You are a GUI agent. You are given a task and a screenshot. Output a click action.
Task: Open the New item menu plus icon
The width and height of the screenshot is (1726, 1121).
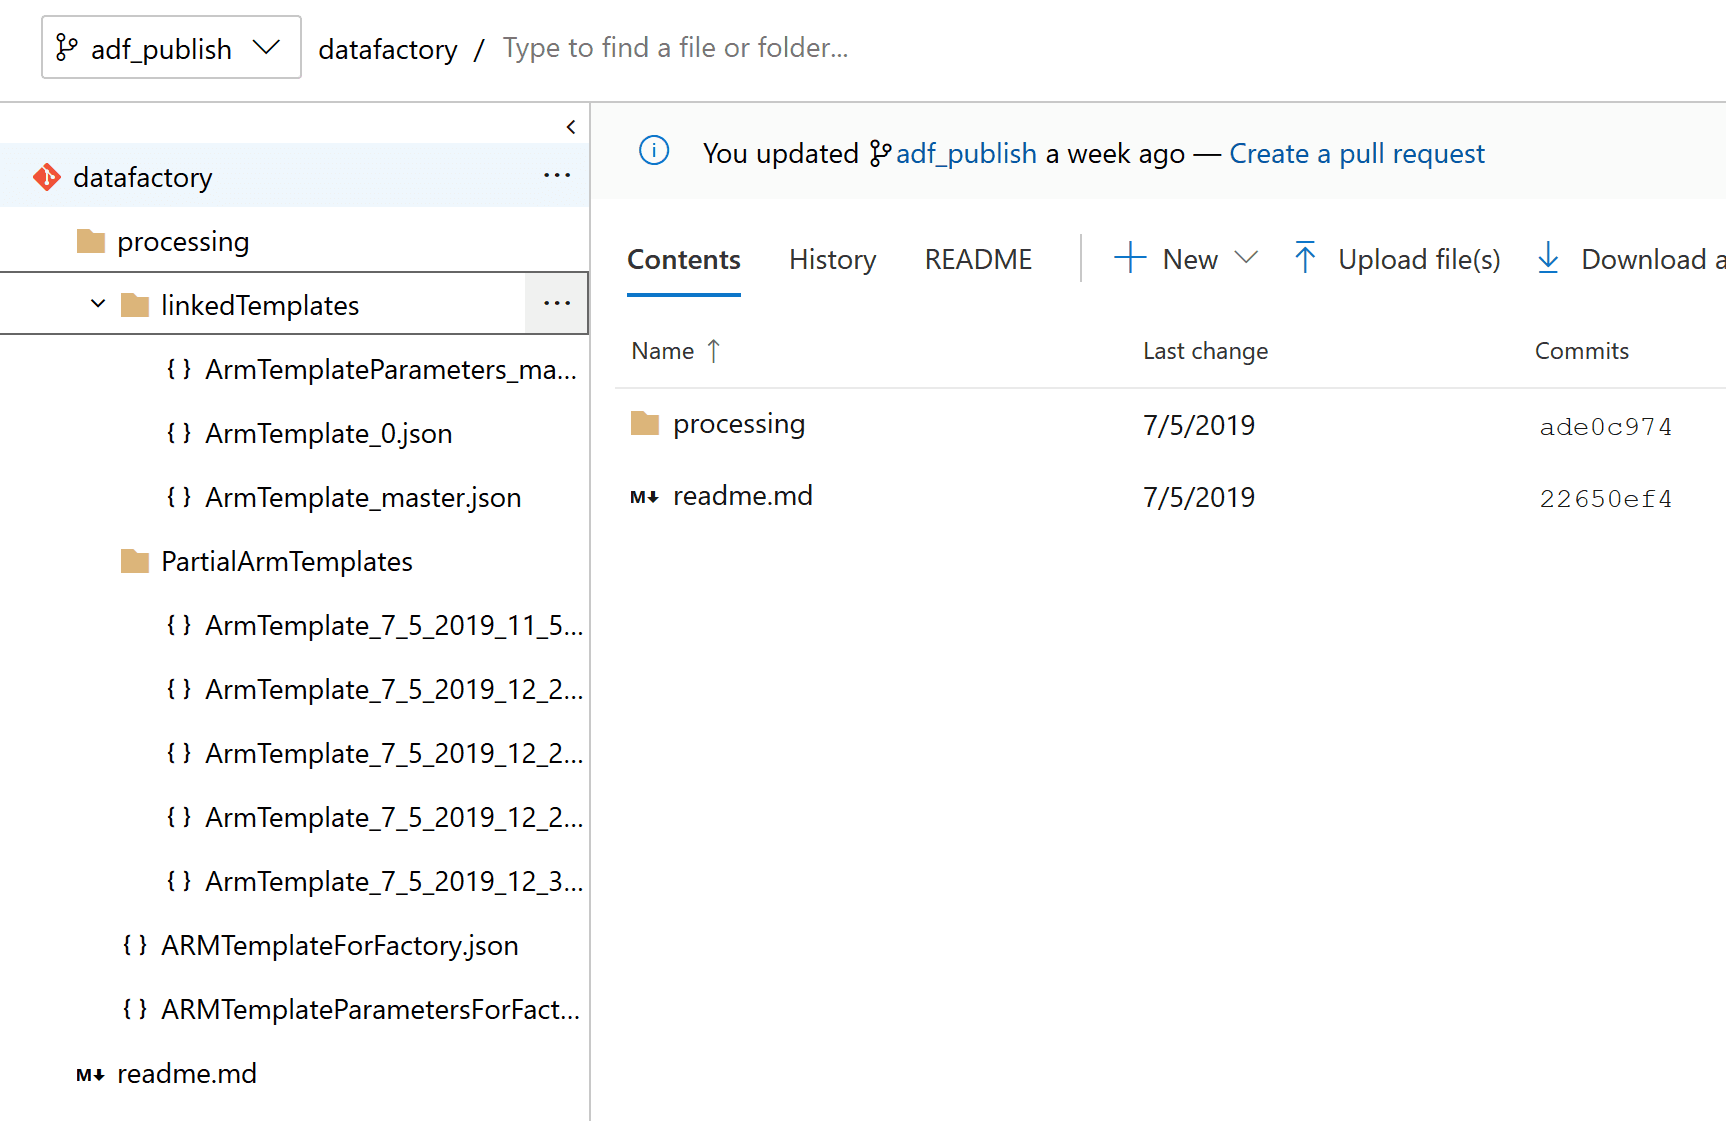click(x=1129, y=258)
